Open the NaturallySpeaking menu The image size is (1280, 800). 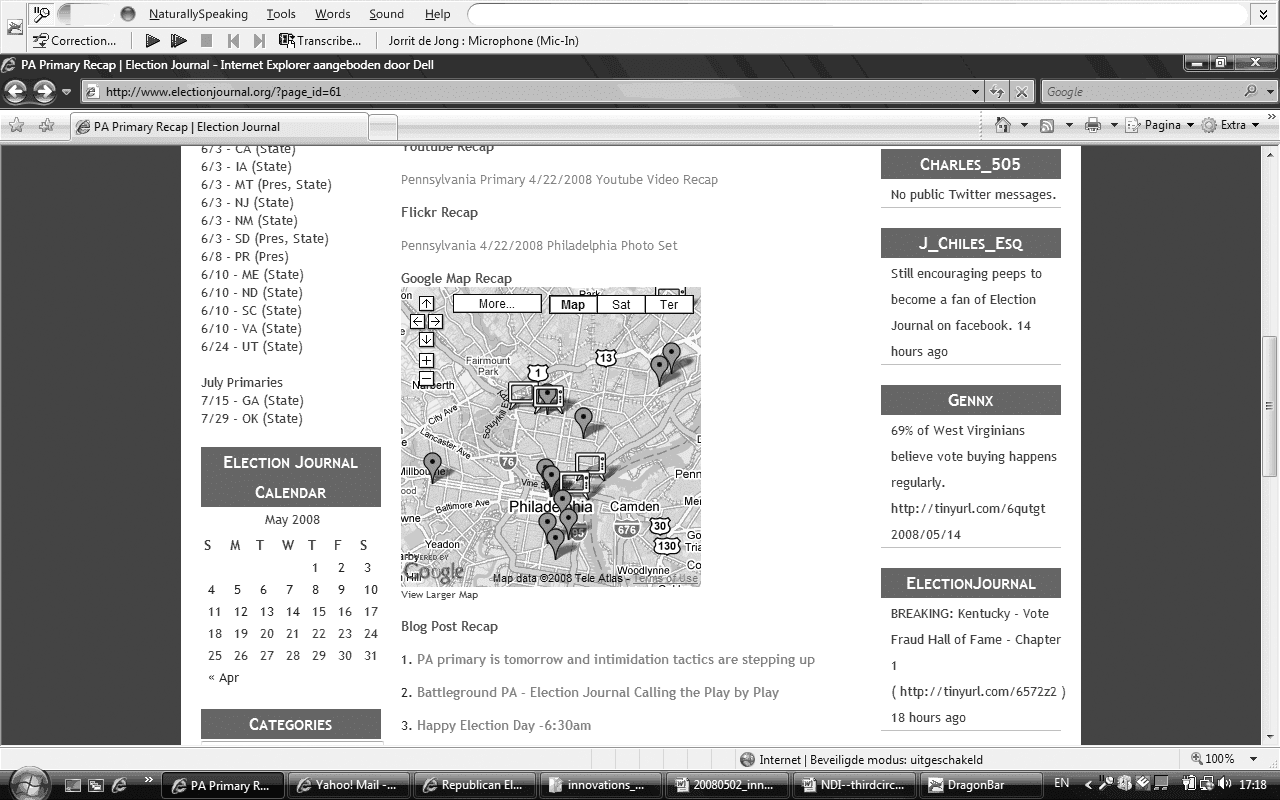198,14
